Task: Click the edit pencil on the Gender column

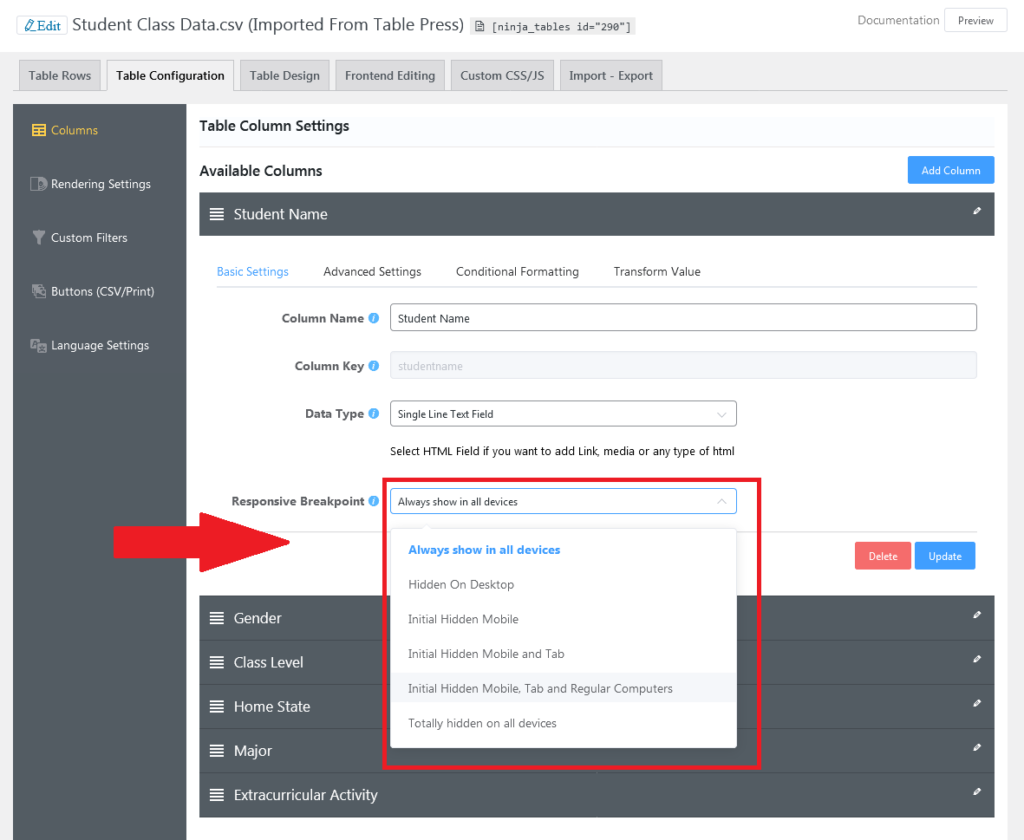Action: coord(976,617)
